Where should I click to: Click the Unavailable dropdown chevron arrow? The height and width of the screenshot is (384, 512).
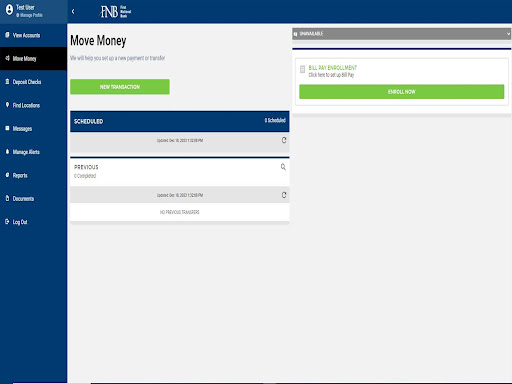coord(508,34)
